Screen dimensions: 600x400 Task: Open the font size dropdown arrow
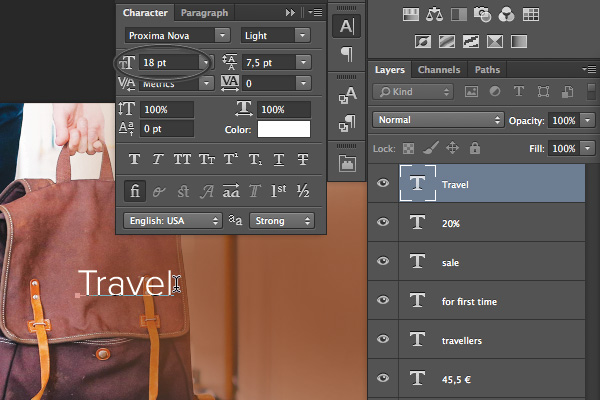pos(206,62)
